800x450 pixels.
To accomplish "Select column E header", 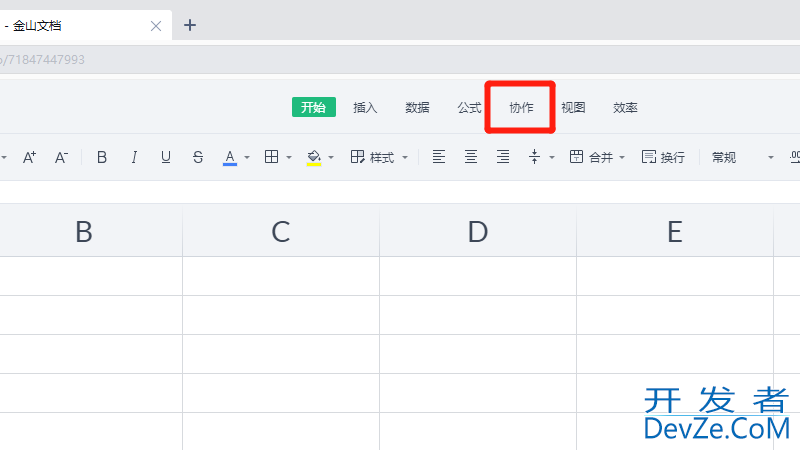I will click(x=675, y=232).
